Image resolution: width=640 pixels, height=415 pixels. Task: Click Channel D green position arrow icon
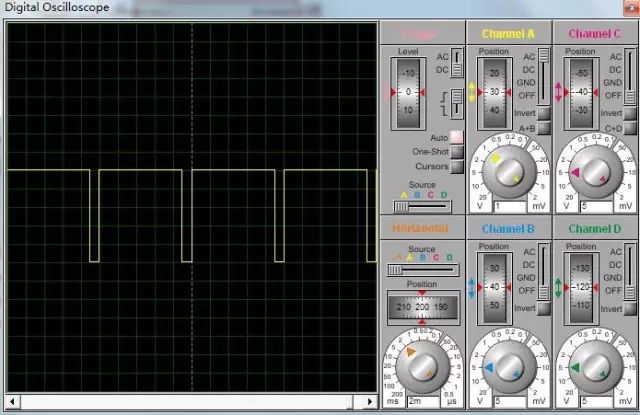557,288
